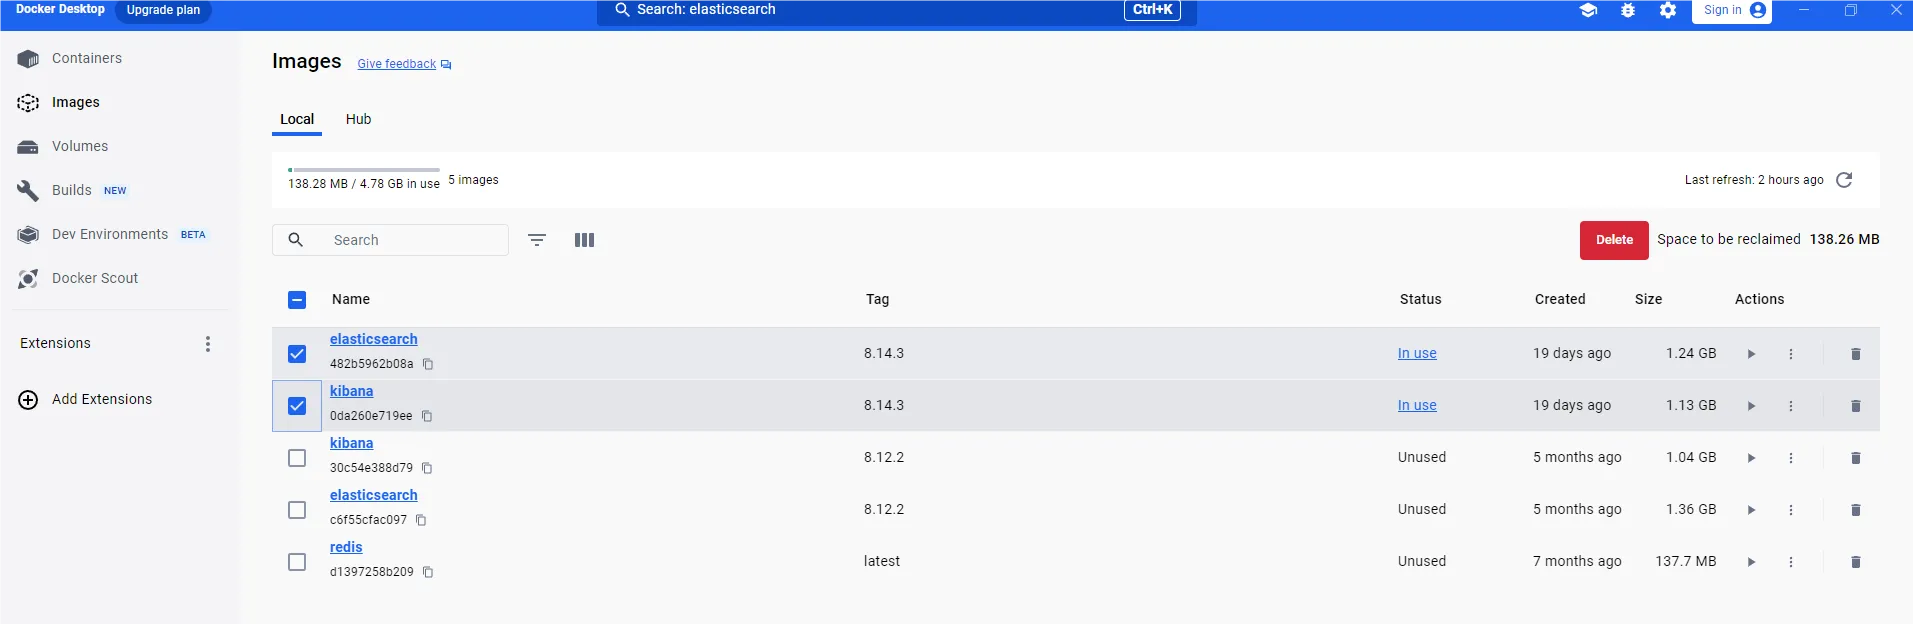1913x624 pixels.
Task: Open the redis image link
Action: (346, 547)
